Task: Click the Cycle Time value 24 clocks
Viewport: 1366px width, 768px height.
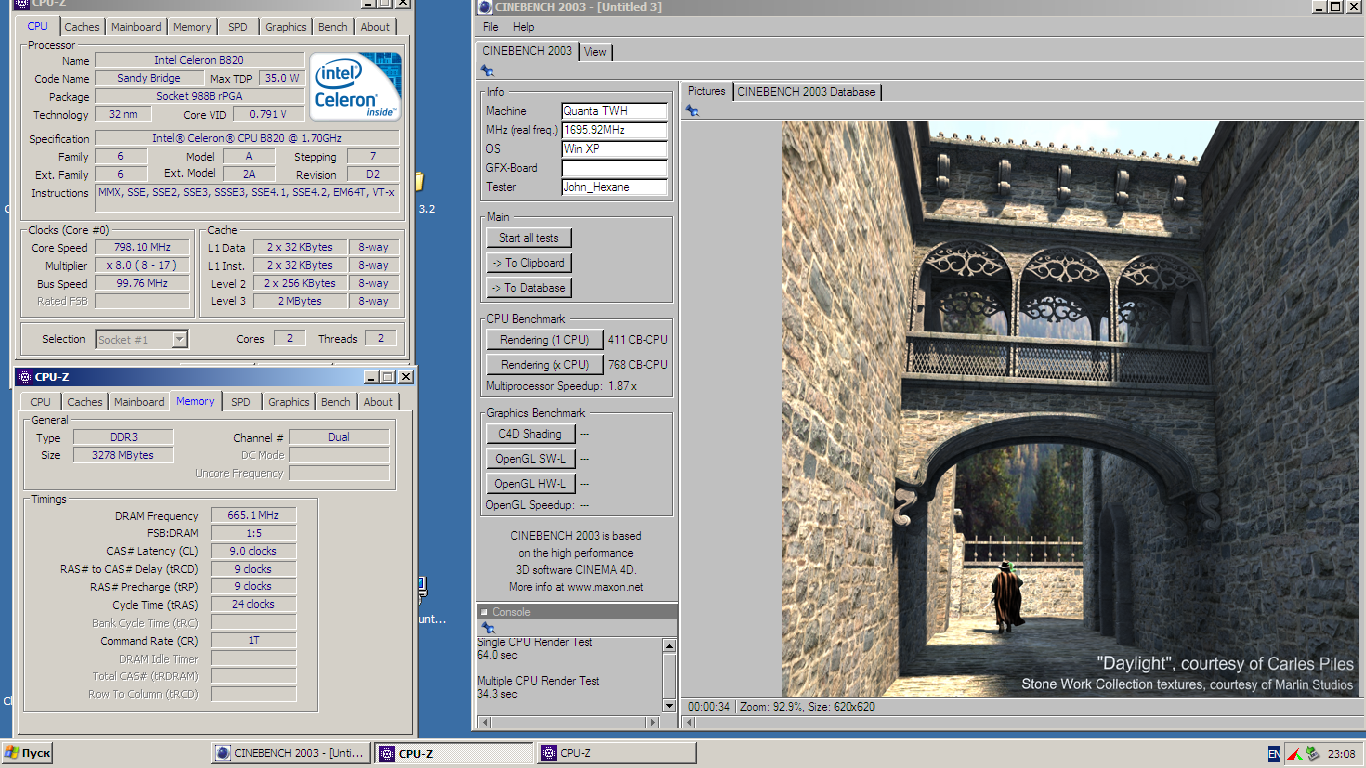Action: tap(253, 604)
